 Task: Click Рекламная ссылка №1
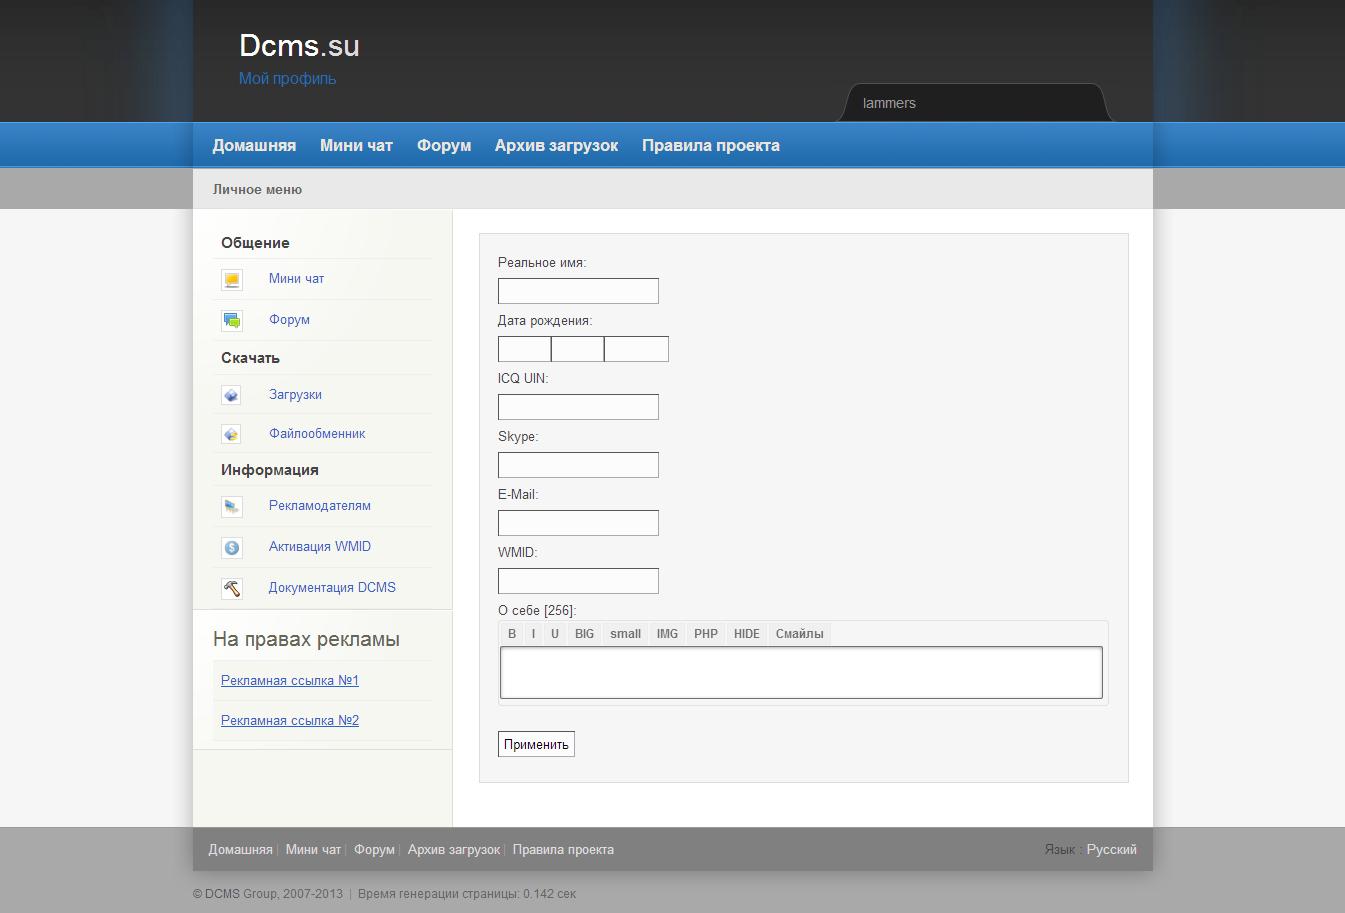pos(290,680)
